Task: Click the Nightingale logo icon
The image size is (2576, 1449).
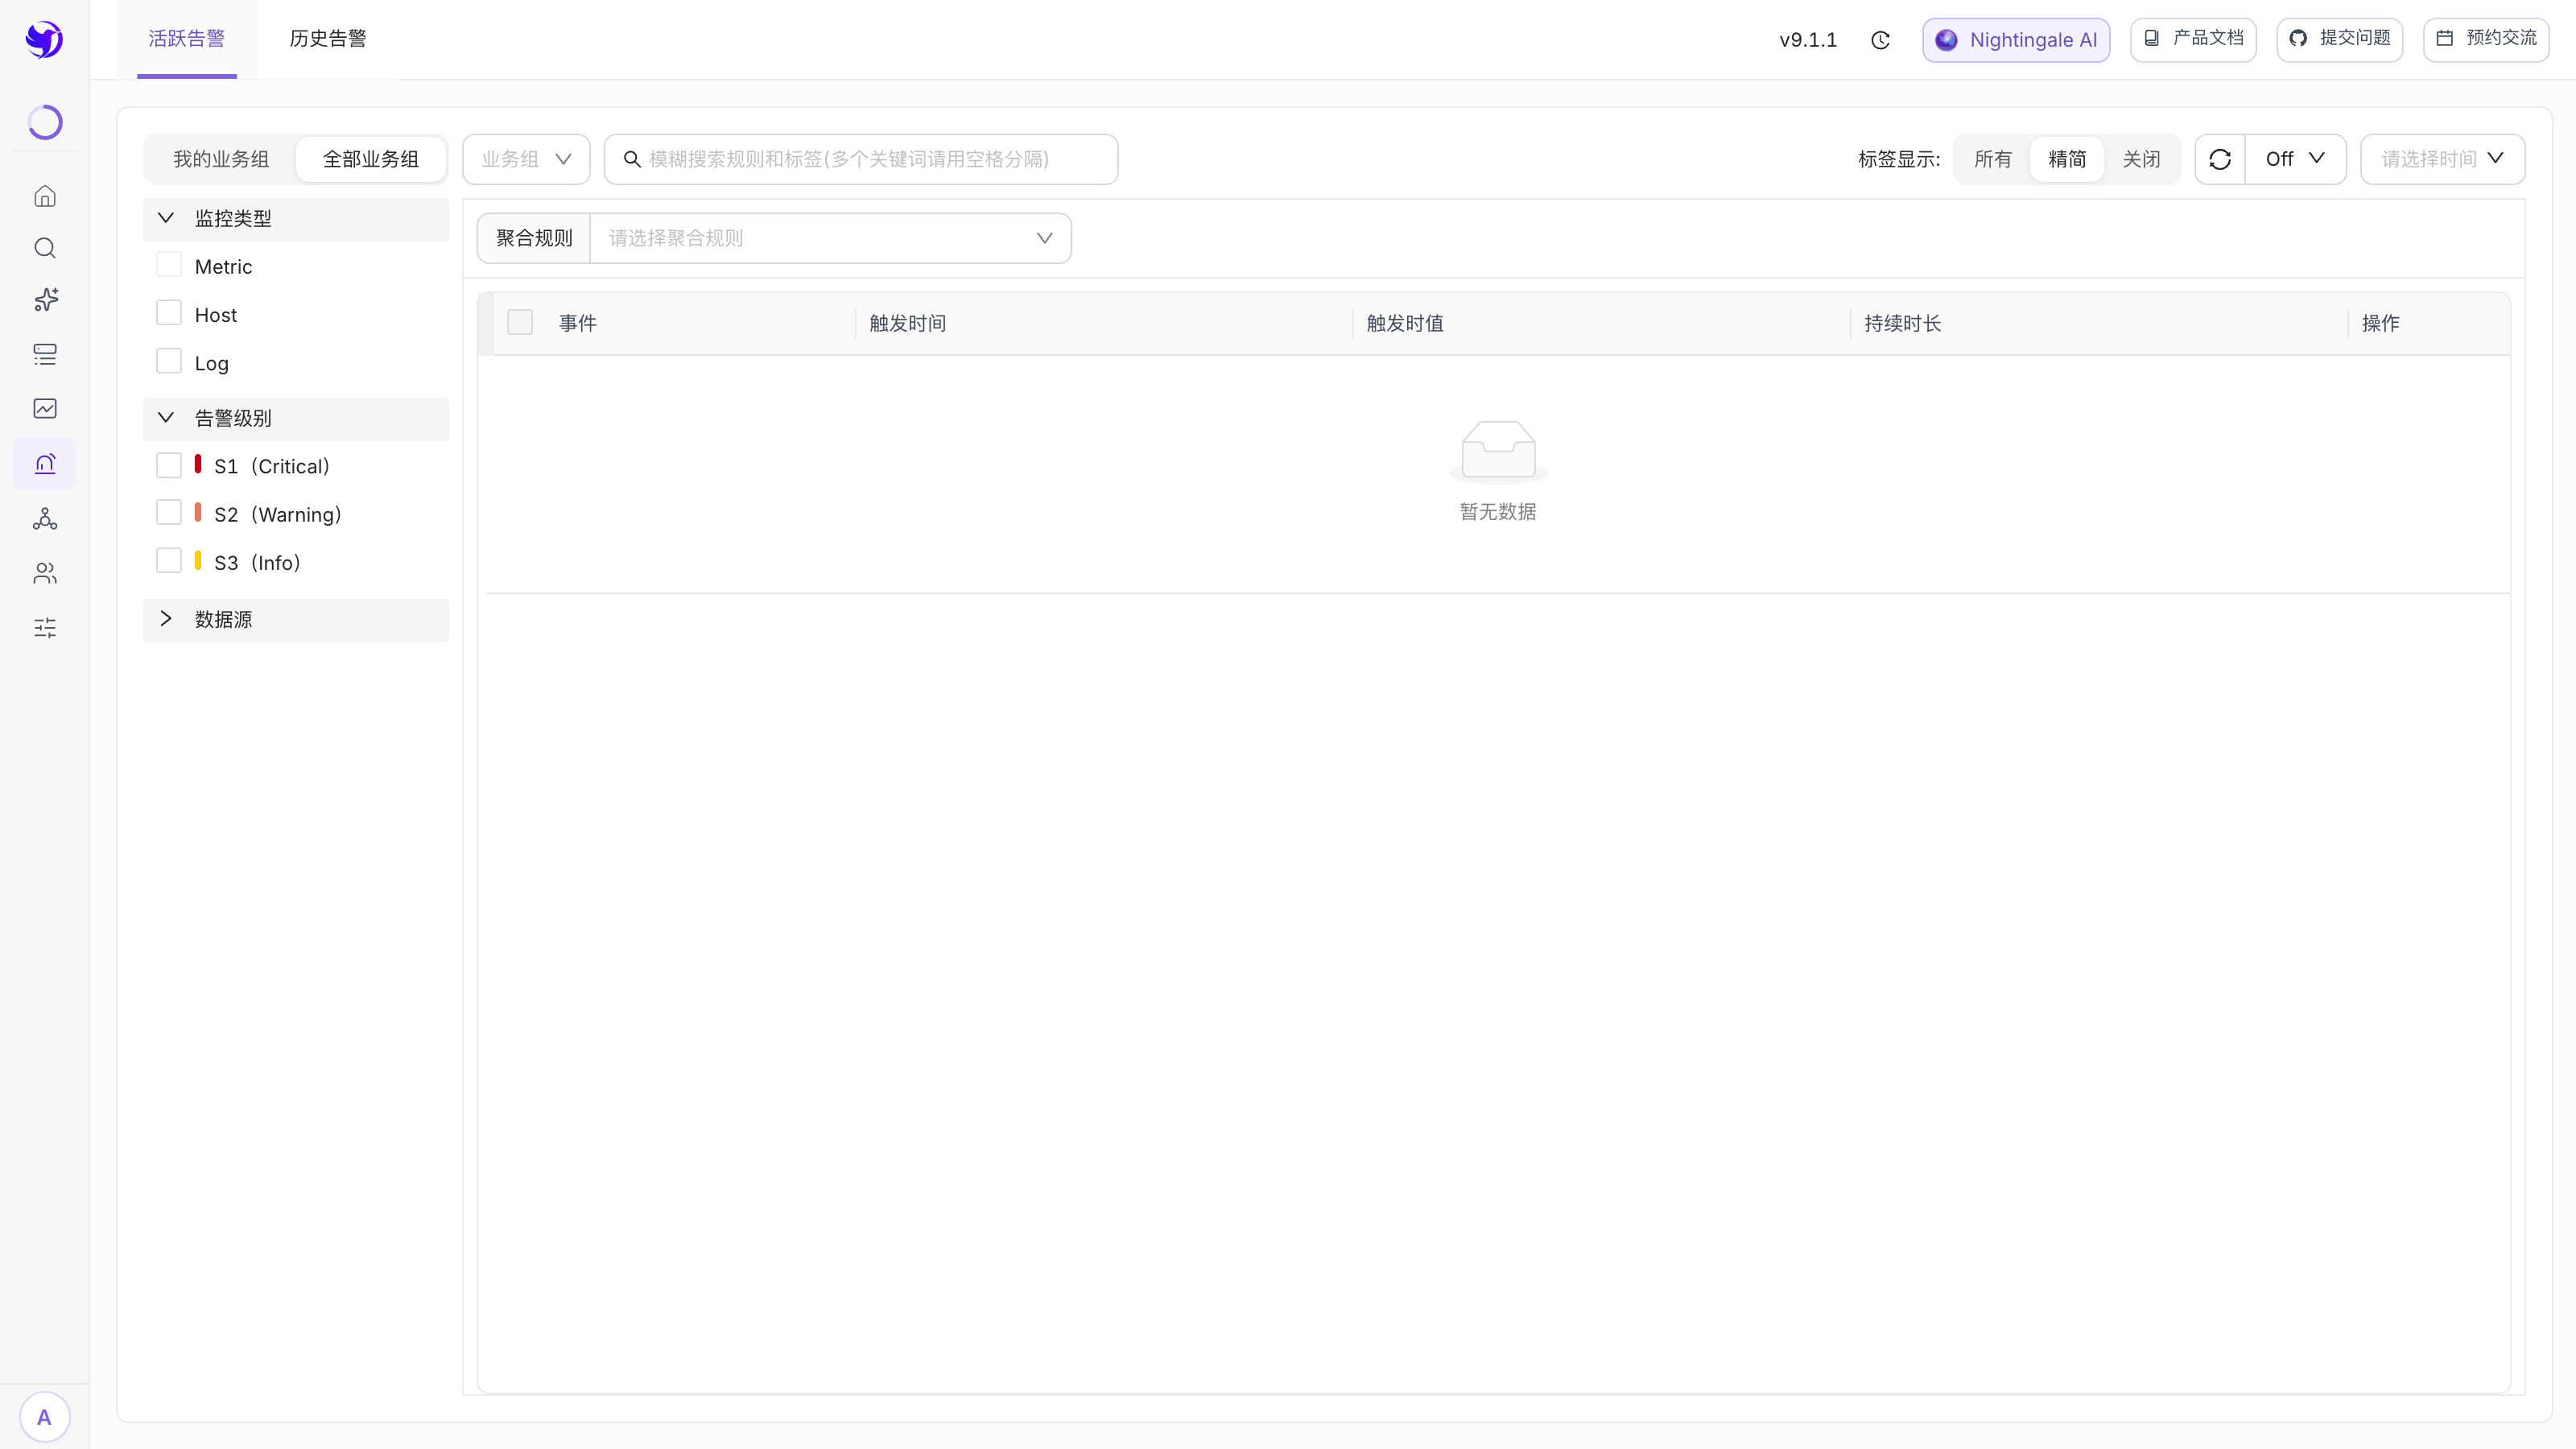Action: (44, 40)
